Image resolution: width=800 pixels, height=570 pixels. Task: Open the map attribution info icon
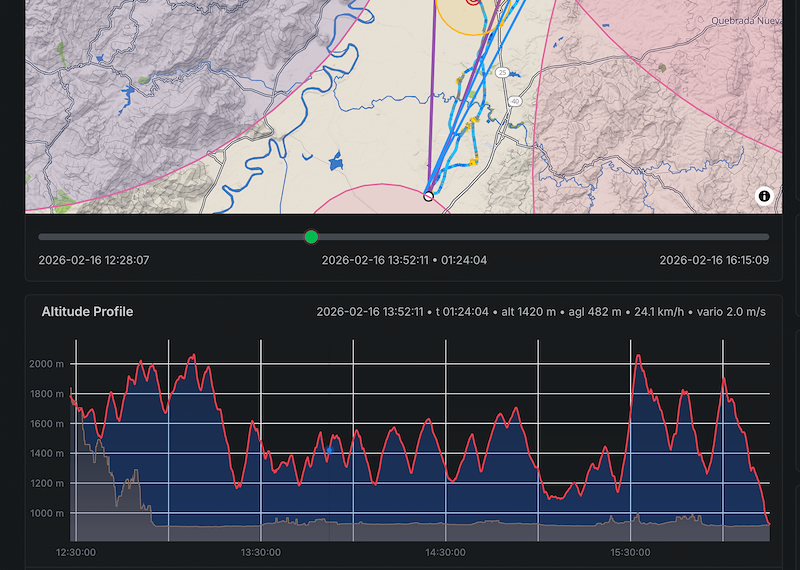[764, 196]
